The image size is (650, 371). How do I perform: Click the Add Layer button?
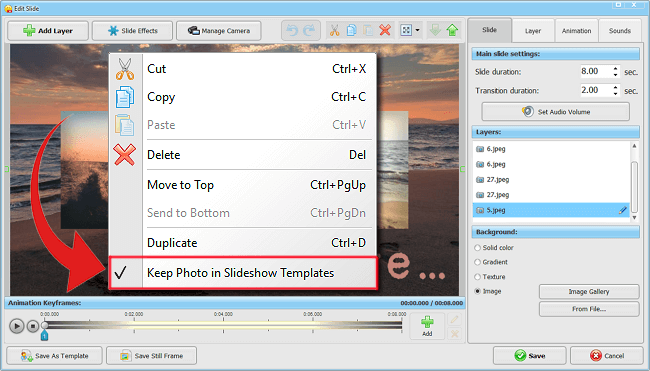[48, 31]
